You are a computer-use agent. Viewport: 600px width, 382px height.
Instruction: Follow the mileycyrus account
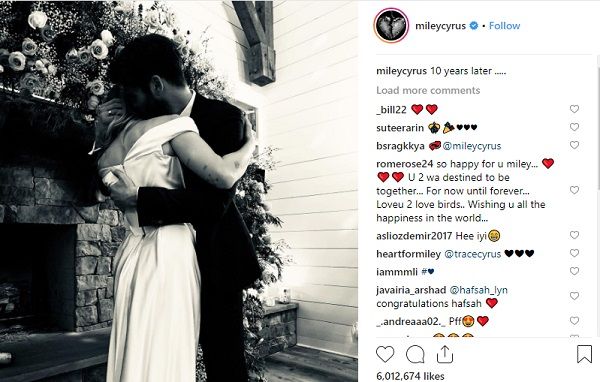pyautogui.click(x=504, y=26)
